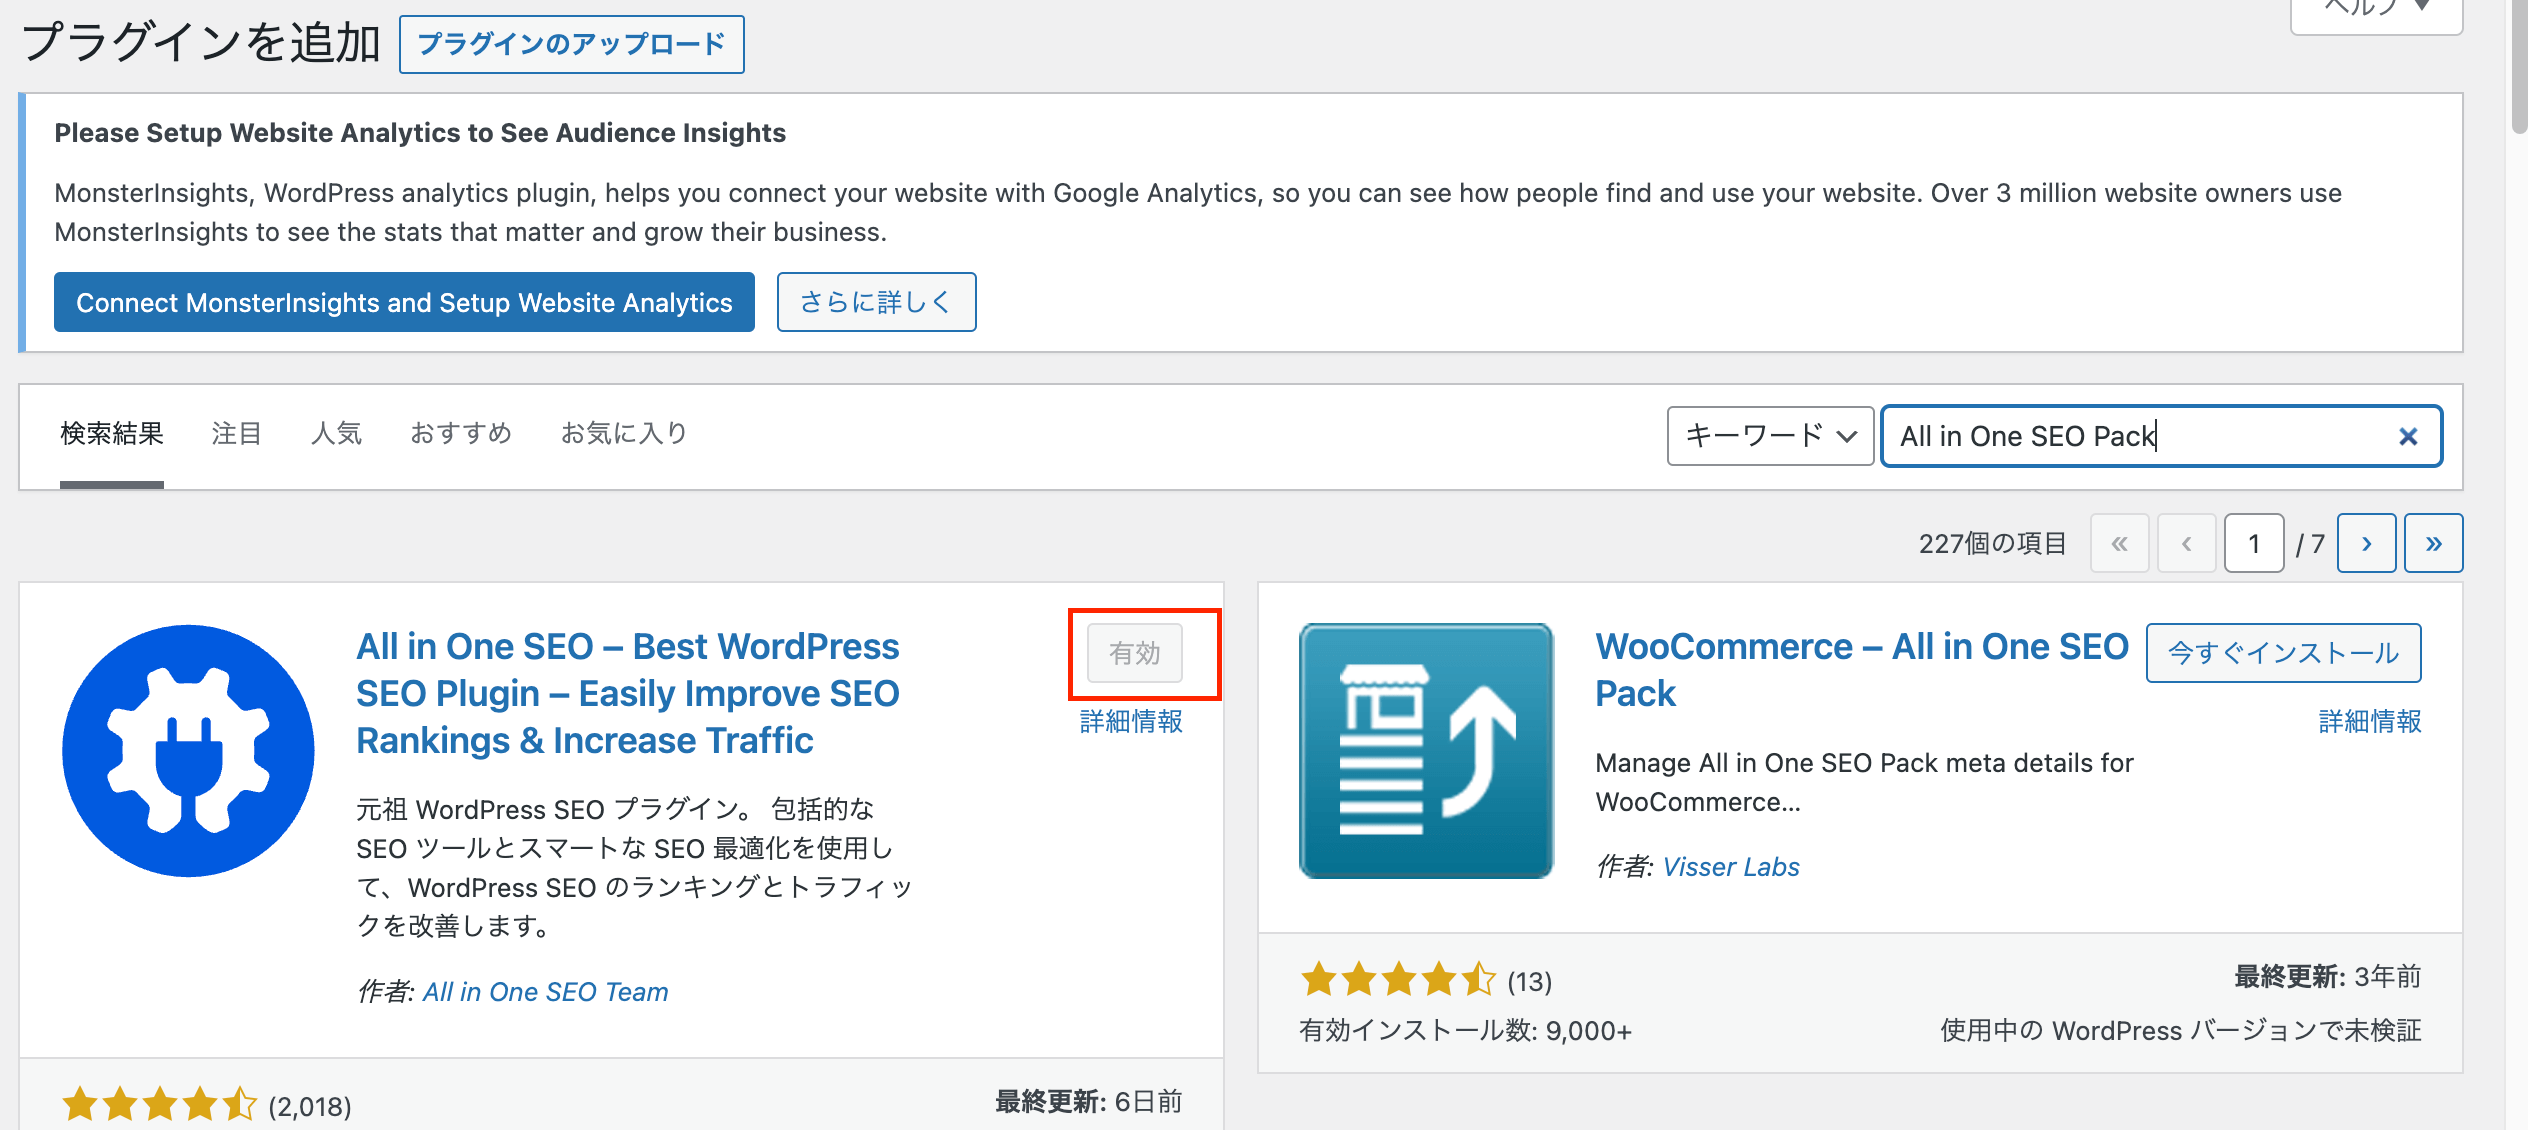Go to next page of results
2528x1130 pixels.
pyautogui.click(x=2366, y=543)
